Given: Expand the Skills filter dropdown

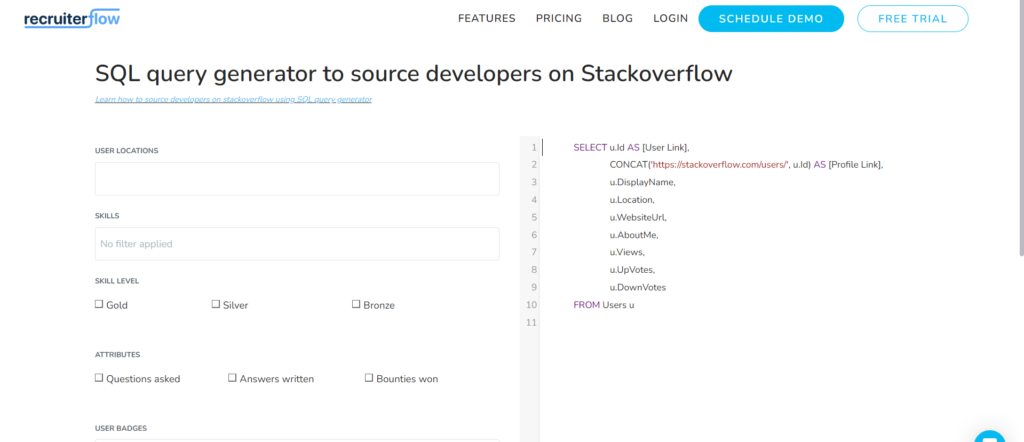Looking at the screenshot, I should (297, 244).
